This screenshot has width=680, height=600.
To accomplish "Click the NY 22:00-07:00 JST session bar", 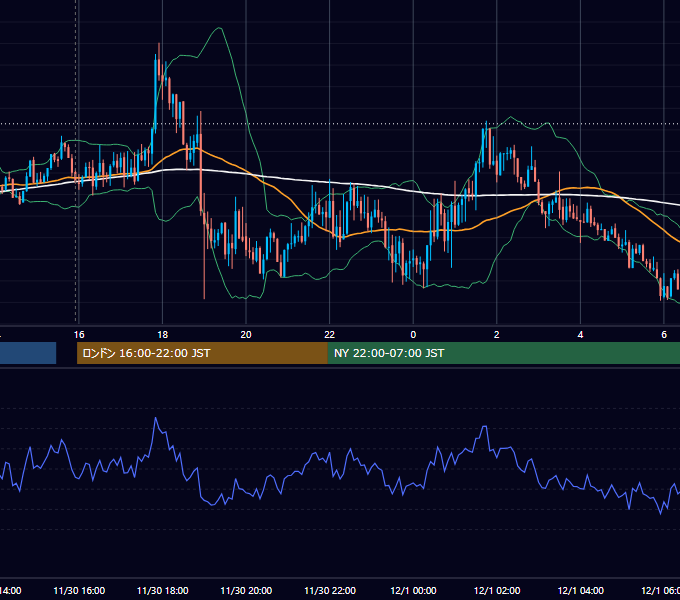I will point(503,353).
